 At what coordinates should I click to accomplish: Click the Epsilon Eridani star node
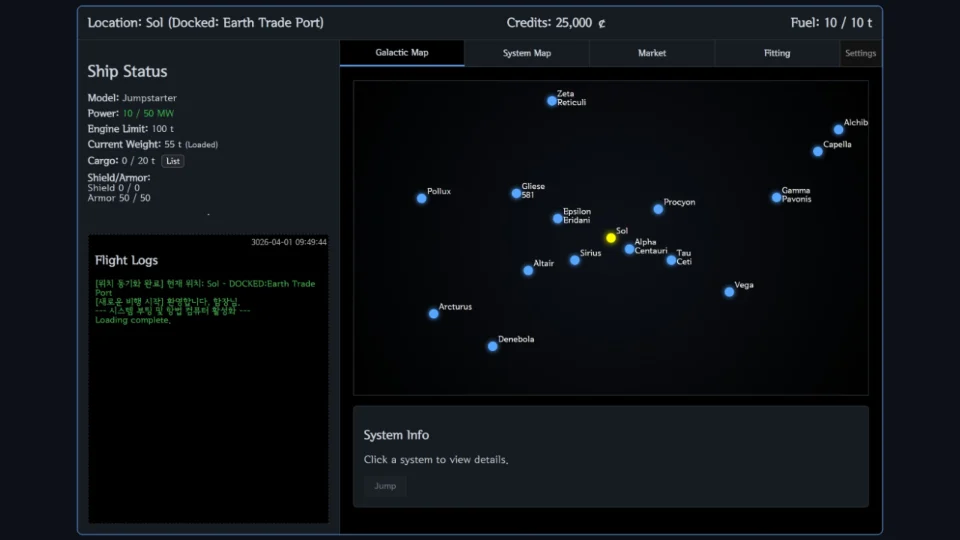pyautogui.click(x=558, y=218)
